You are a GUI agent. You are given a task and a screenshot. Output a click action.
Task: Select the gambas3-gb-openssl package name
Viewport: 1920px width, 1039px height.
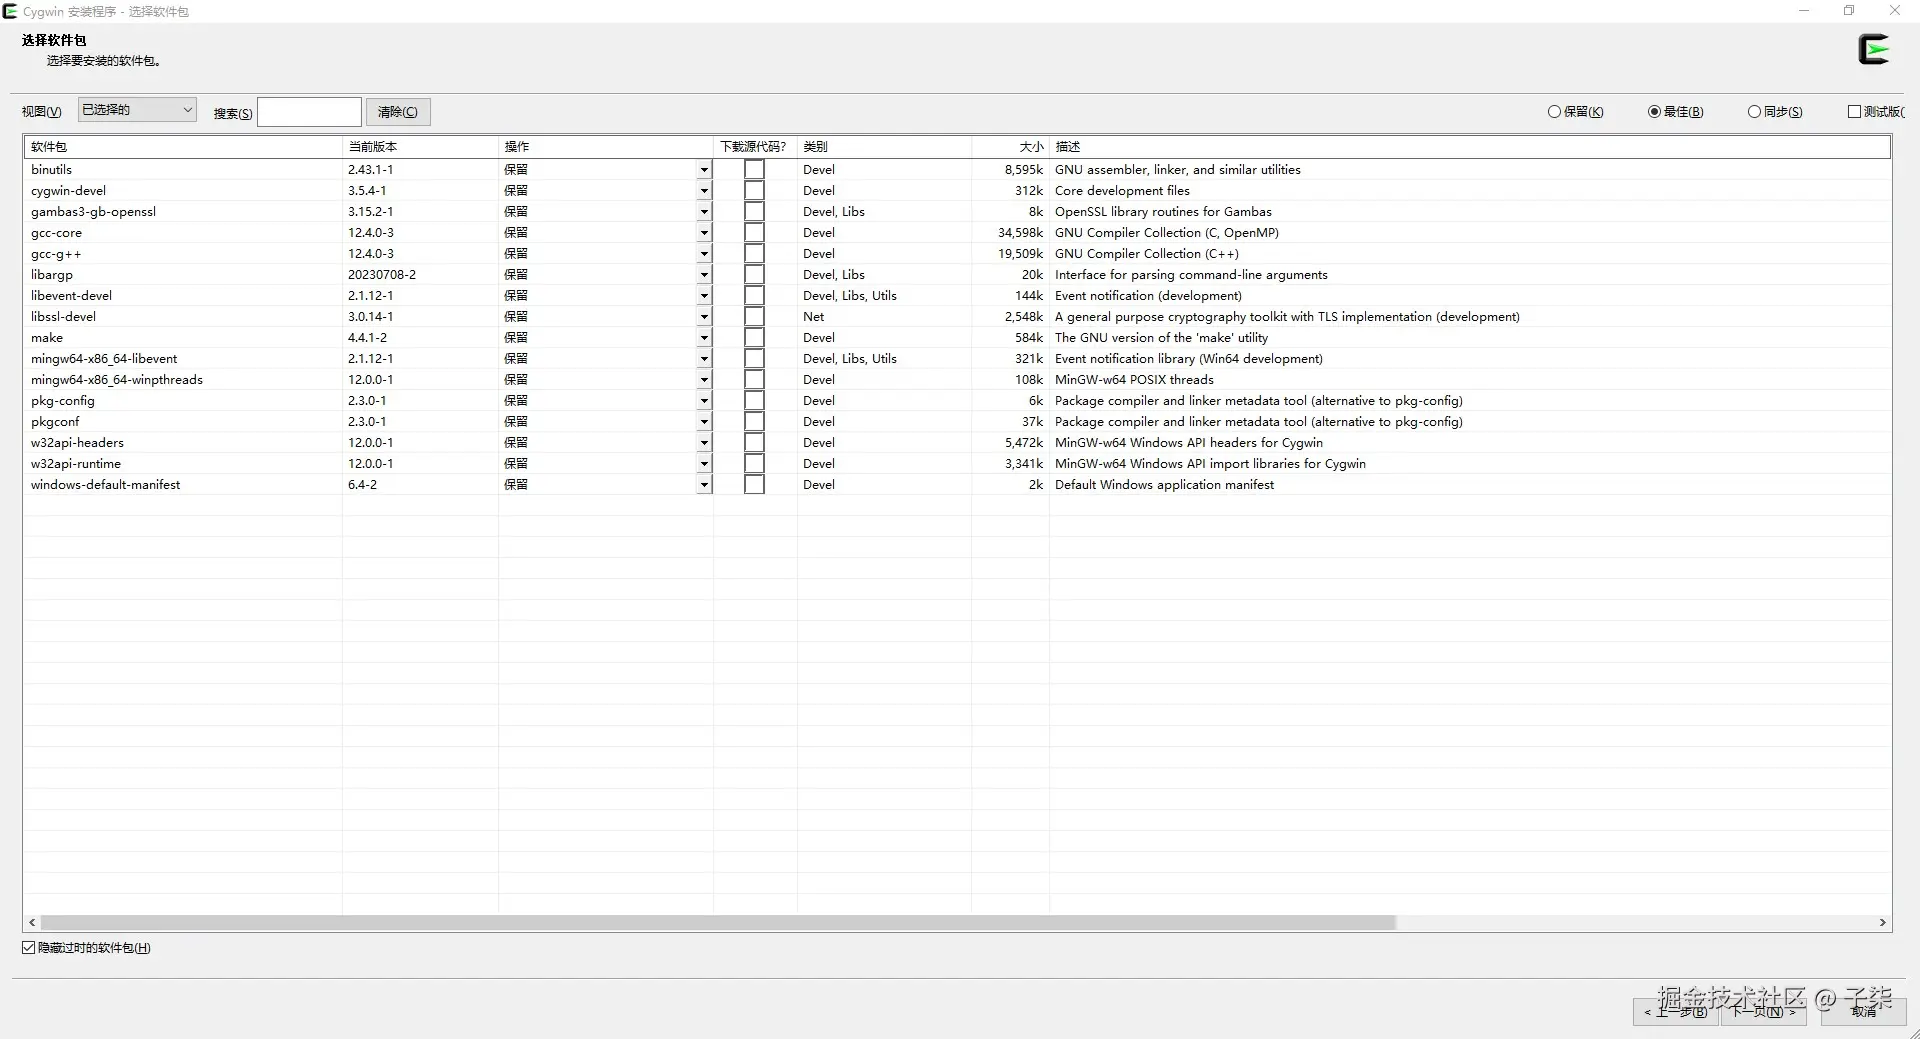[x=93, y=212]
